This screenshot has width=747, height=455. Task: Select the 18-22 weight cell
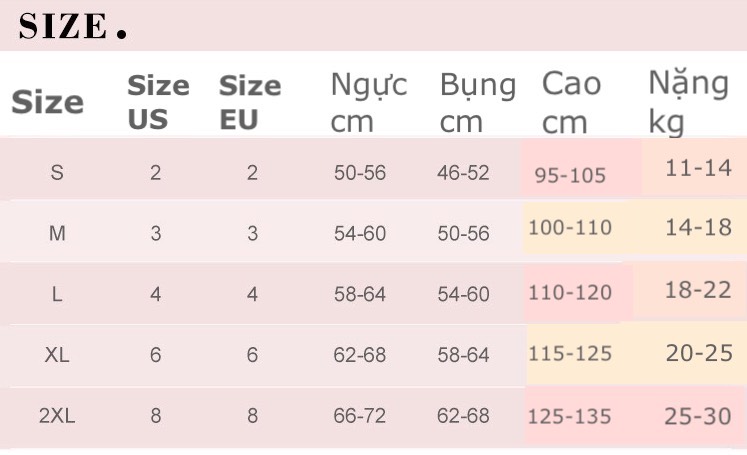click(698, 290)
